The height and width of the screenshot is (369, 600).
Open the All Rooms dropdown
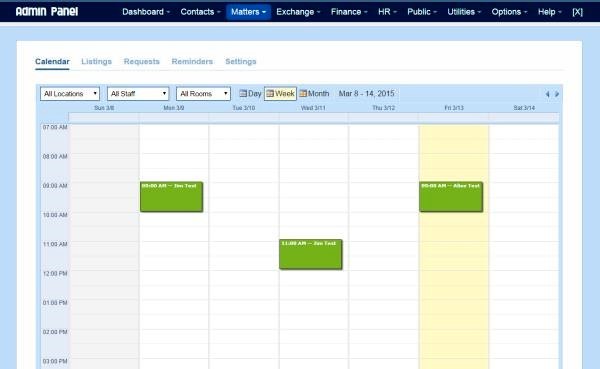coord(203,94)
